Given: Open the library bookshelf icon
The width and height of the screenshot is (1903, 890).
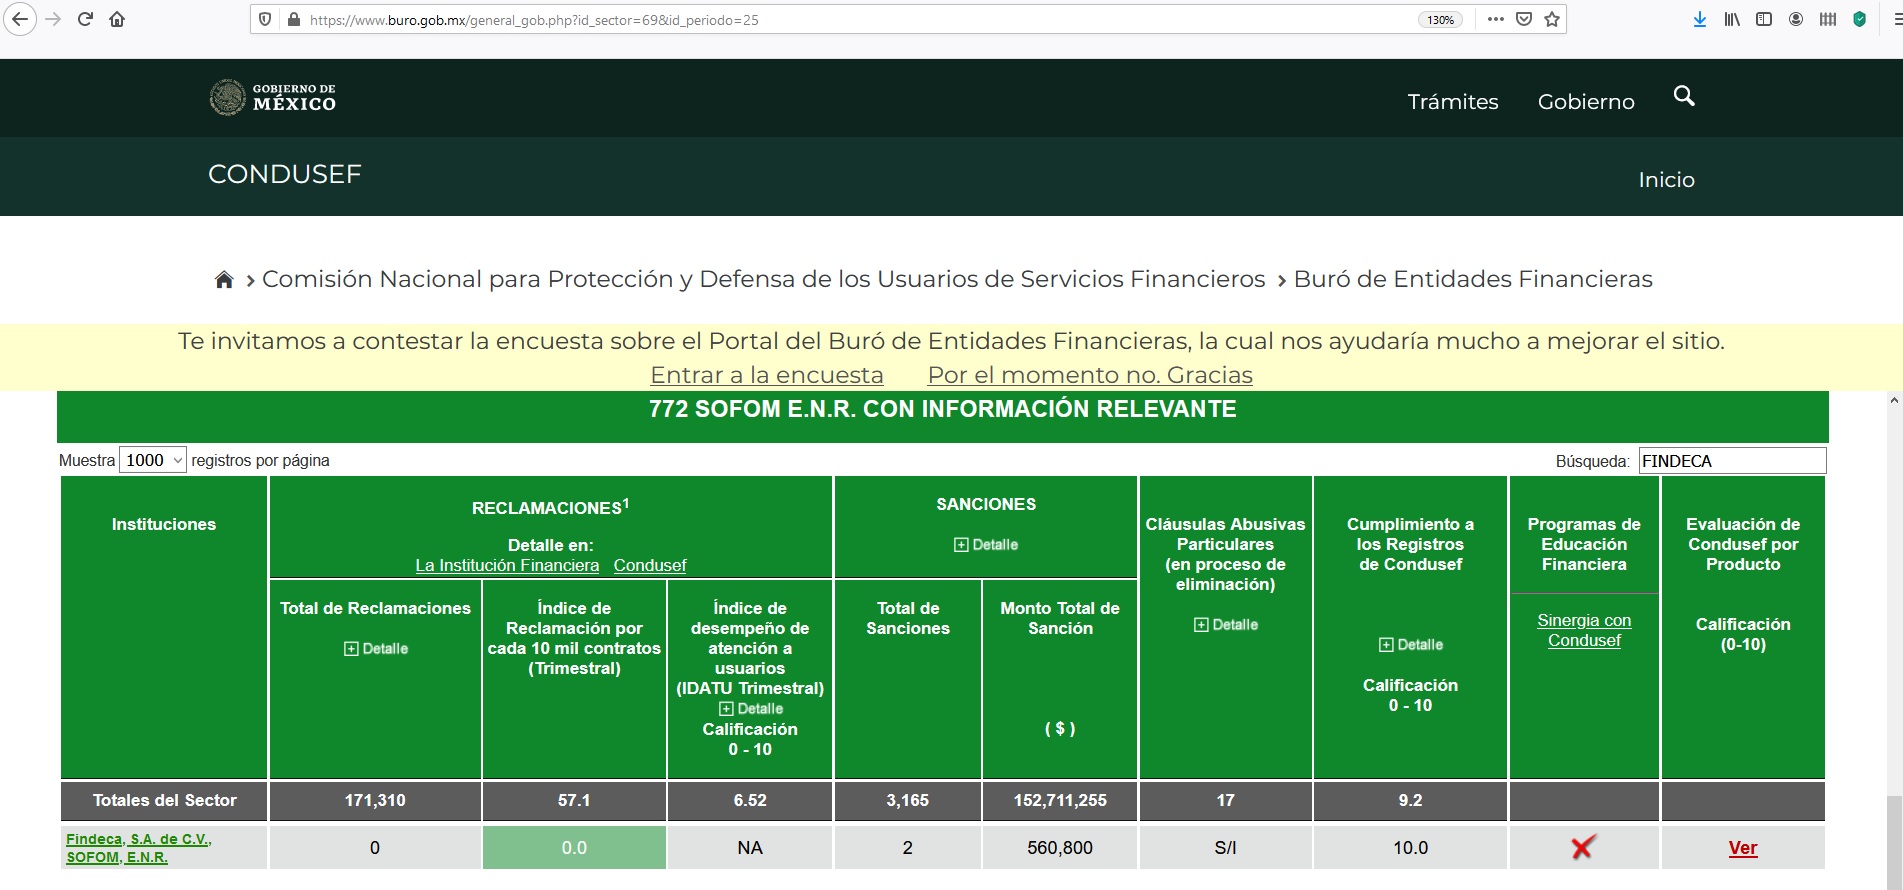Looking at the screenshot, I should click(x=1732, y=19).
